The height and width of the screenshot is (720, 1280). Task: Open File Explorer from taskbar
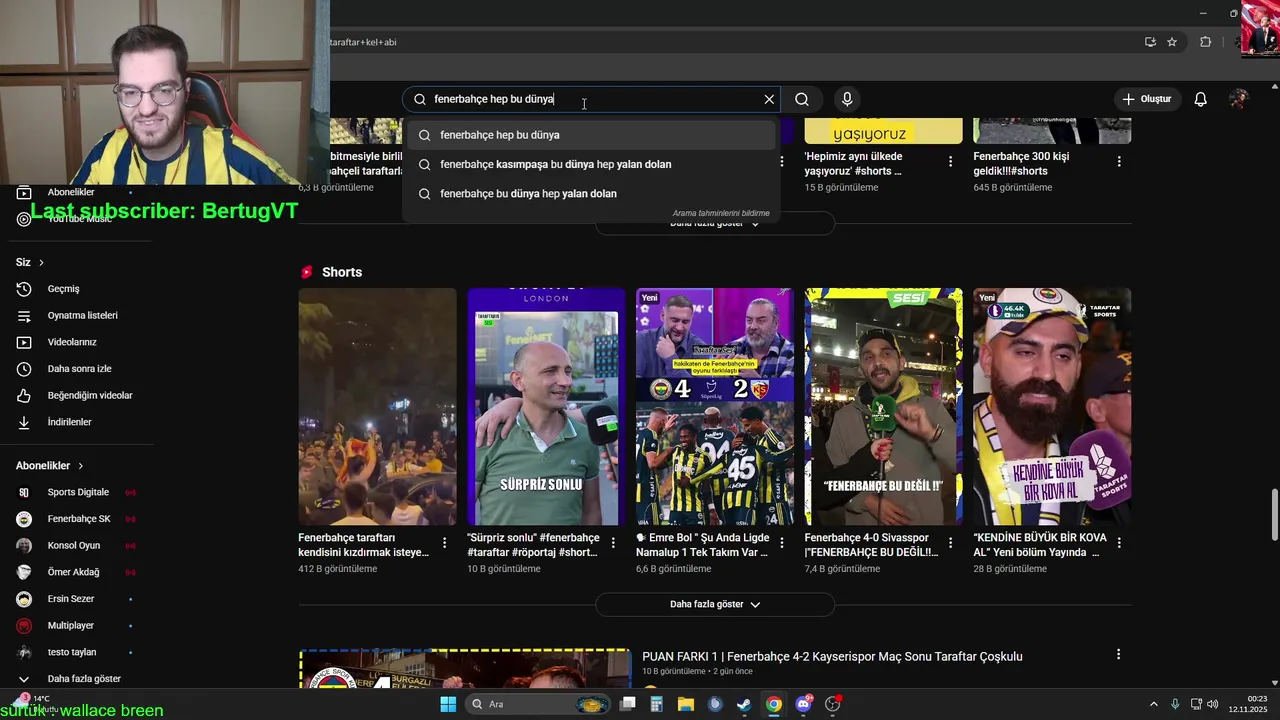pos(686,704)
